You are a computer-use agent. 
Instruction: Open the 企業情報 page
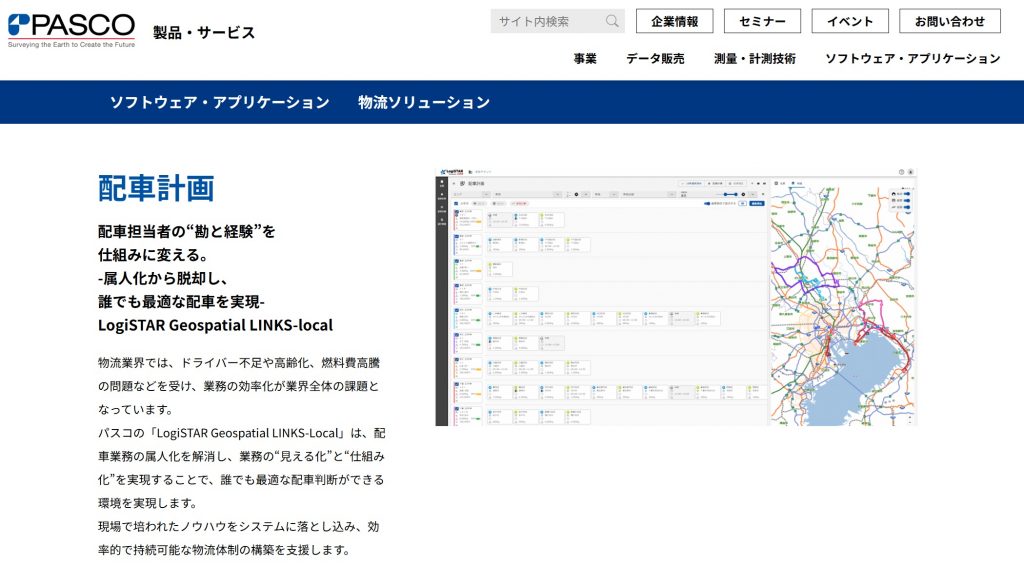click(x=674, y=21)
